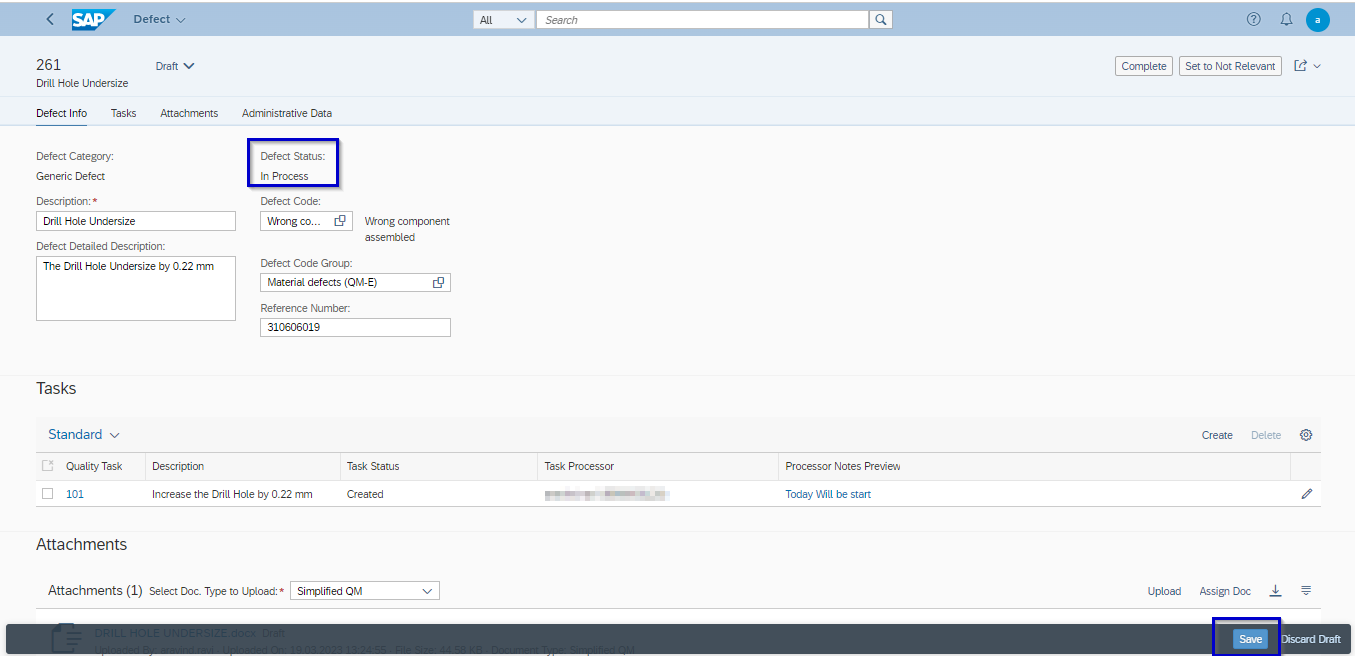This screenshot has height=656, width=1355.
Task: Click the SAP logo home icon
Action: (93, 20)
